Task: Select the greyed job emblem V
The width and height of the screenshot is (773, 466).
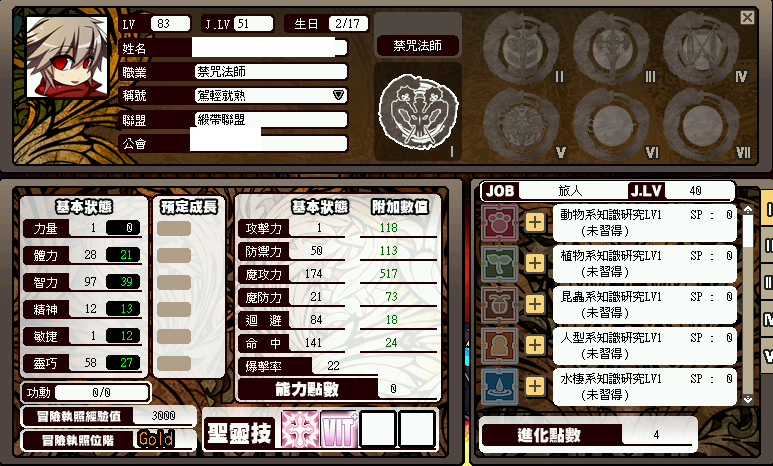Action: 521,123
